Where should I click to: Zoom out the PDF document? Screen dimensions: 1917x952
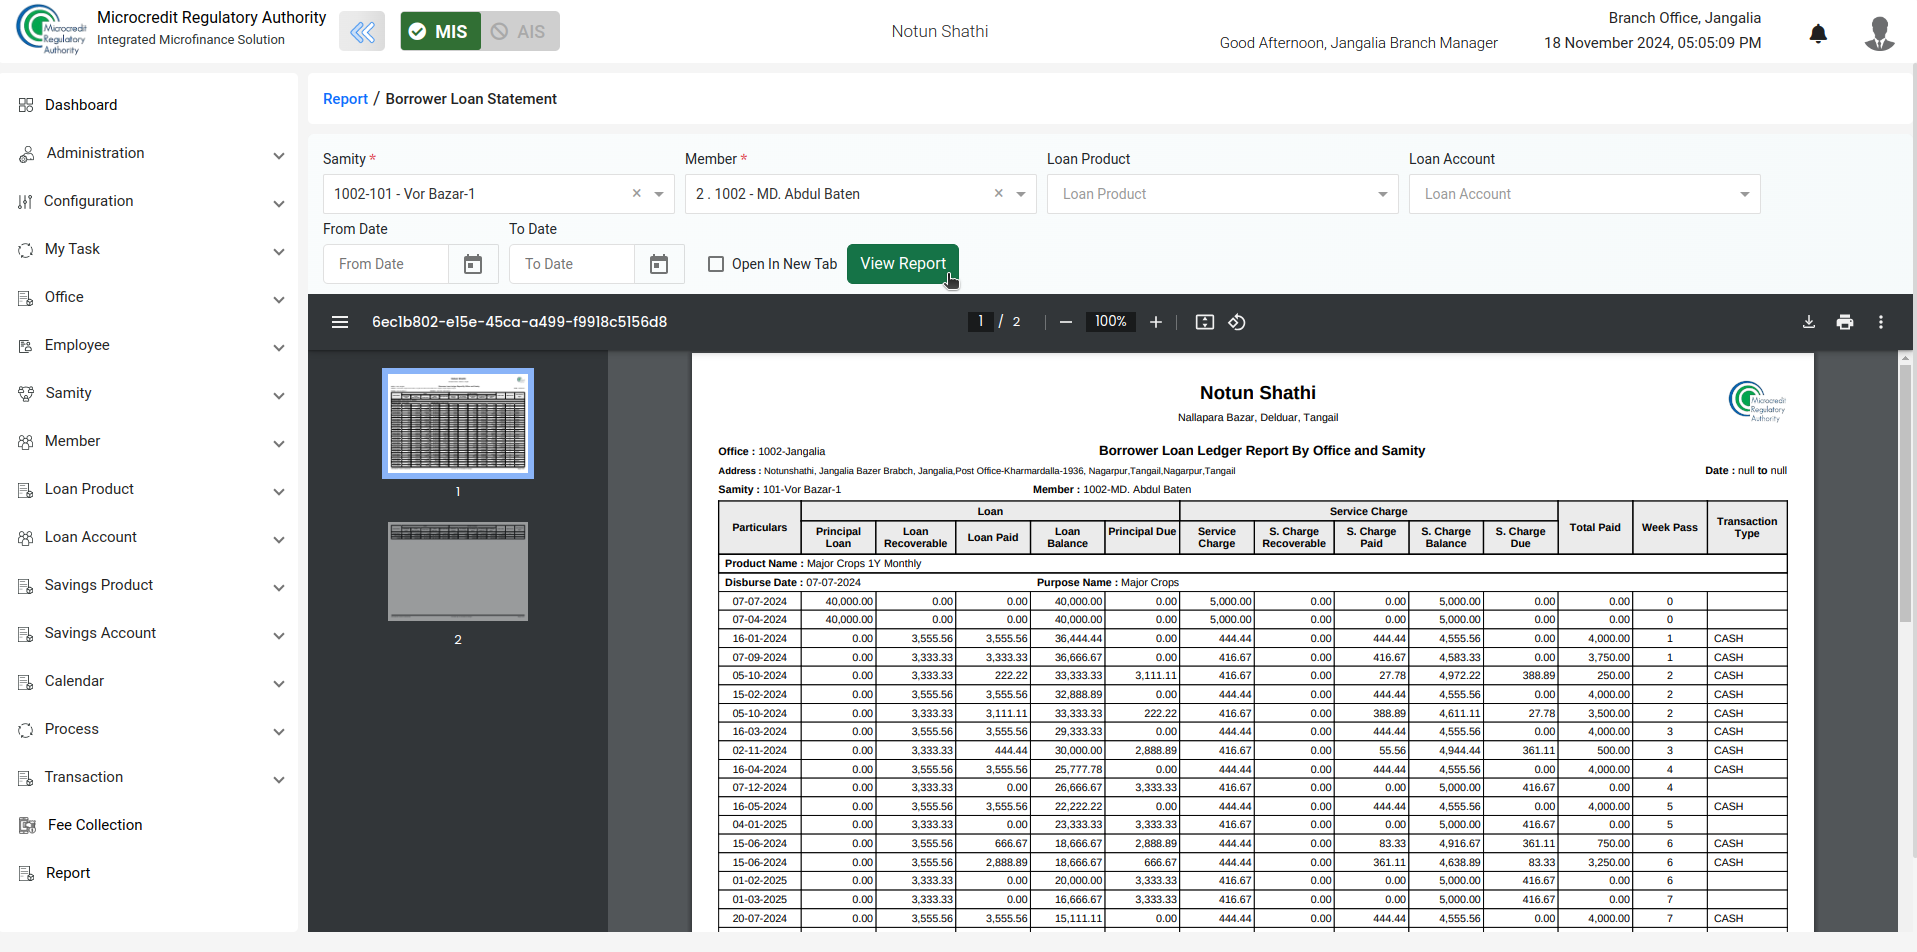[1066, 322]
